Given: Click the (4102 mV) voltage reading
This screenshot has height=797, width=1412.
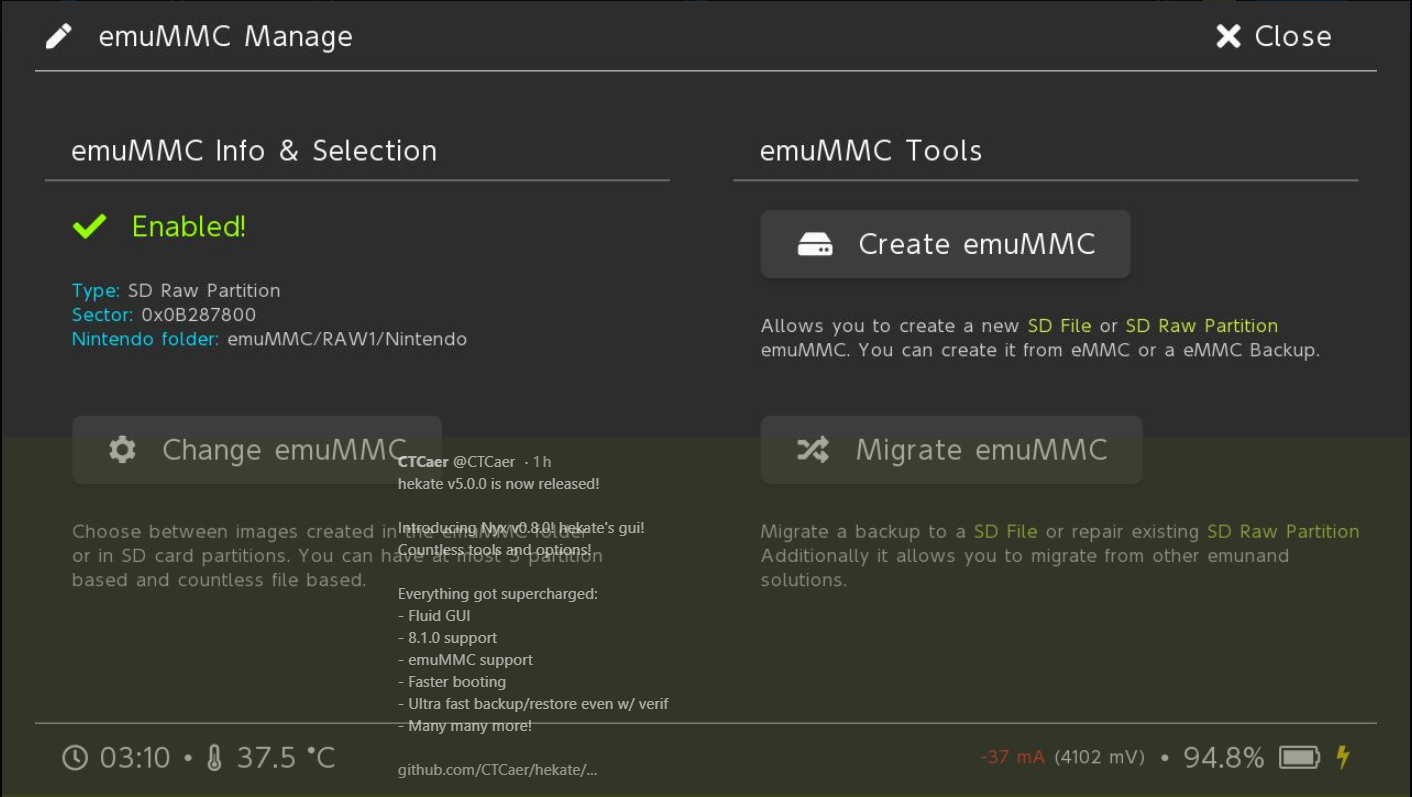Looking at the screenshot, I should point(1100,757).
